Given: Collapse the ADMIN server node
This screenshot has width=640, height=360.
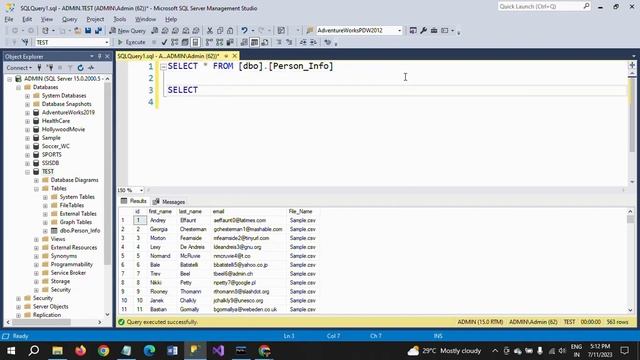Looking at the screenshot, I should [x=10, y=79].
